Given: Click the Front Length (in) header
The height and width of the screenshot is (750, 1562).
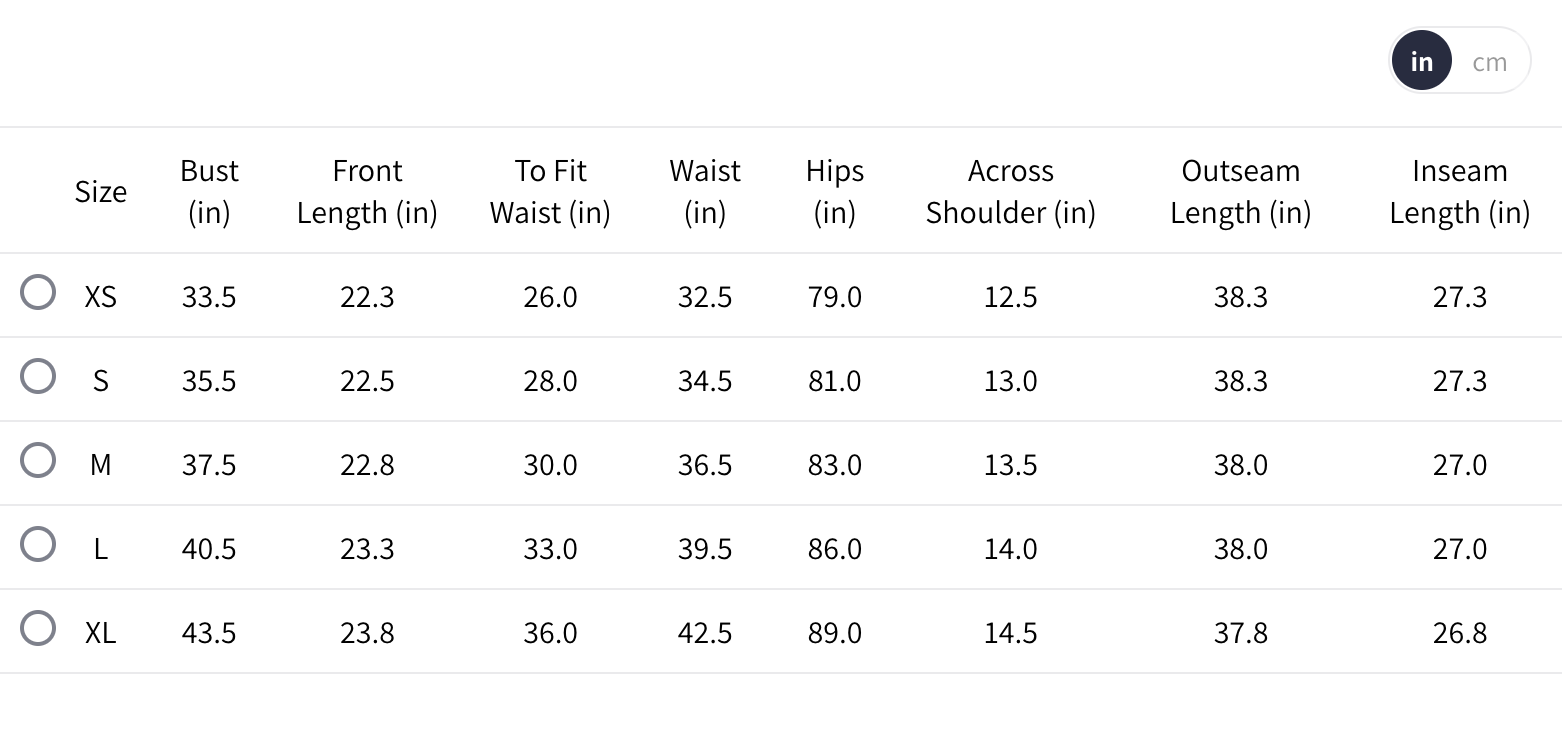Looking at the screenshot, I should [x=367, y=191].
